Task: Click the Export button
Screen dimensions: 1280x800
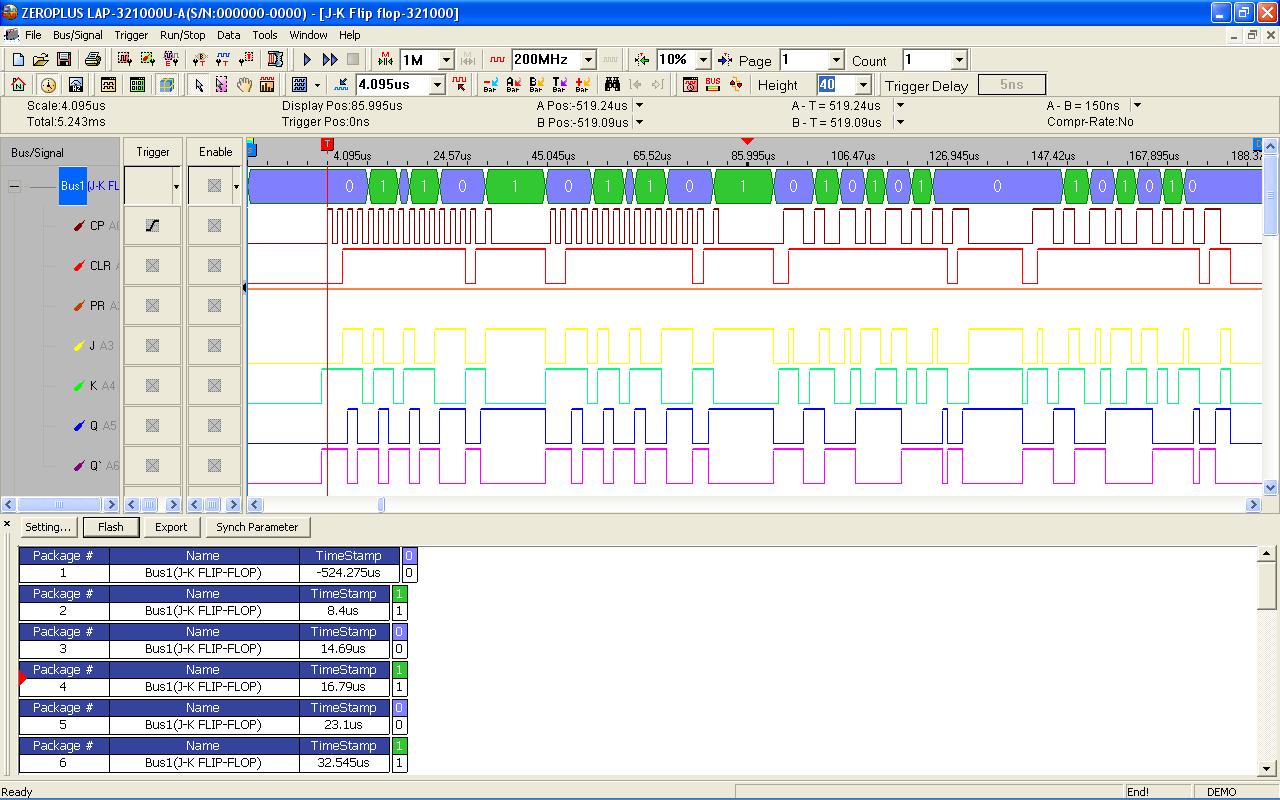Action: pos(171,527)
